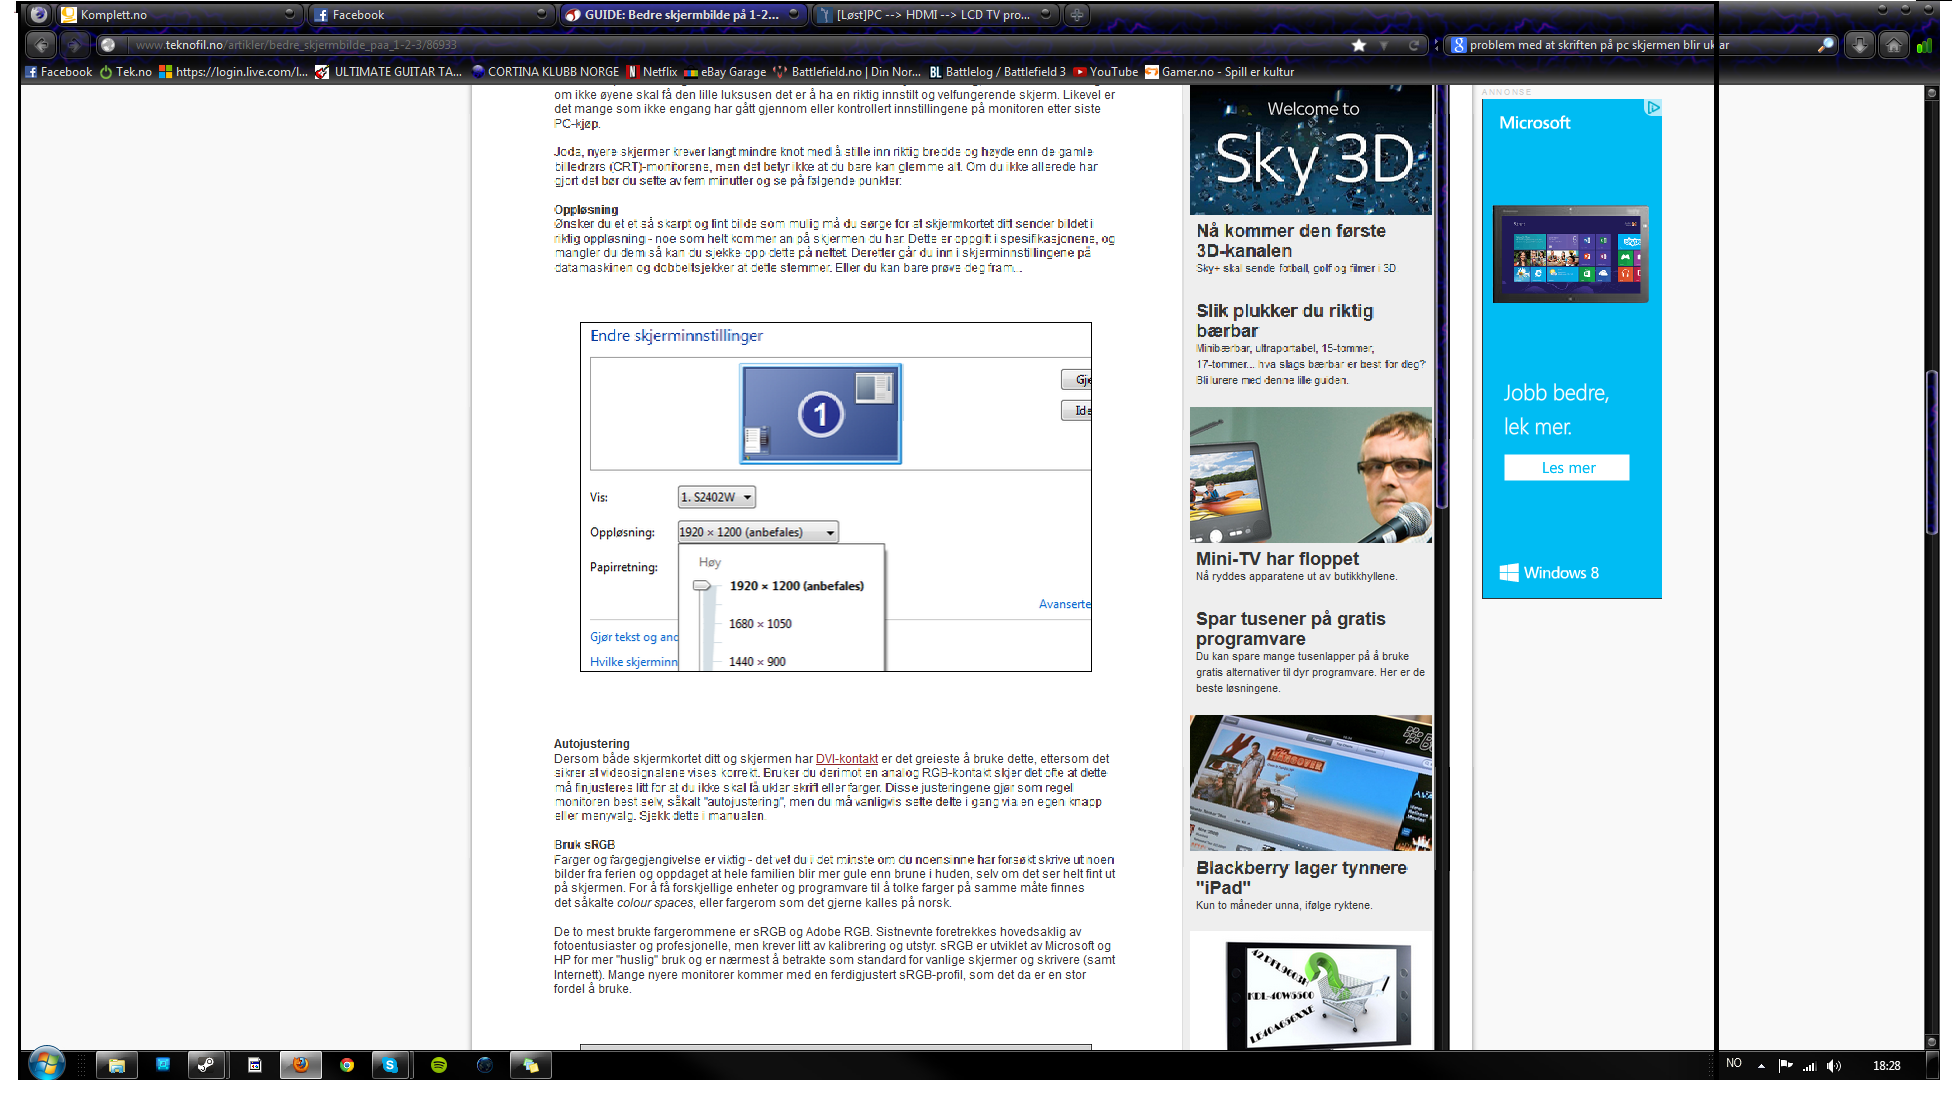Click the Blackberry tablet article image
This screenshot has height=1104, width=1952.
pos(1310,783)
